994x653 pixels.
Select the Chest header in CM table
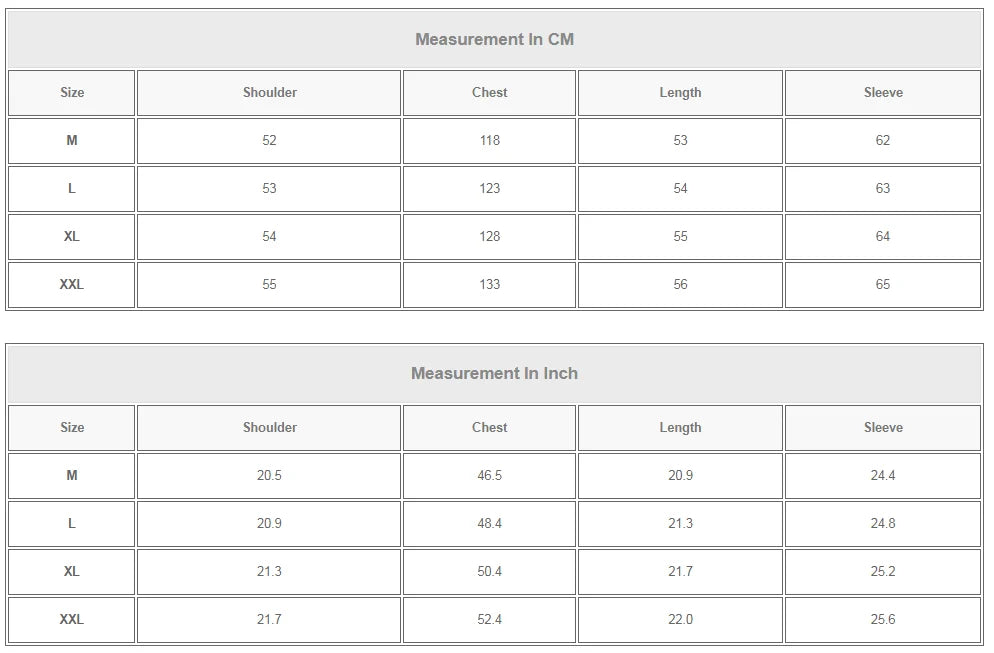click(x=489, y=93)
